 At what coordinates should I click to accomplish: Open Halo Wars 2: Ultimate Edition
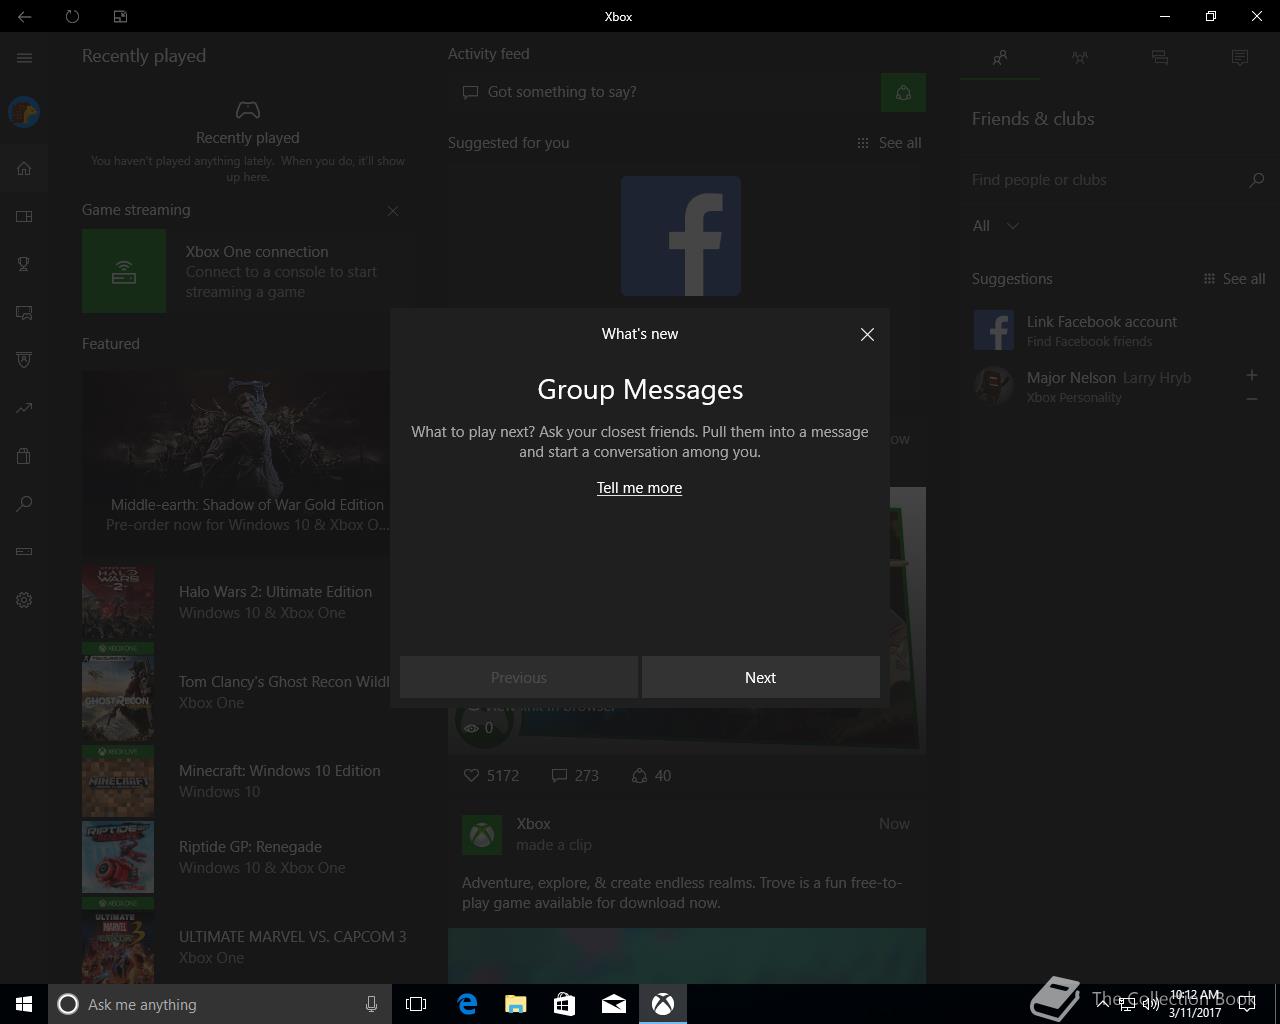pyautogui.click(x=248, y=602)
